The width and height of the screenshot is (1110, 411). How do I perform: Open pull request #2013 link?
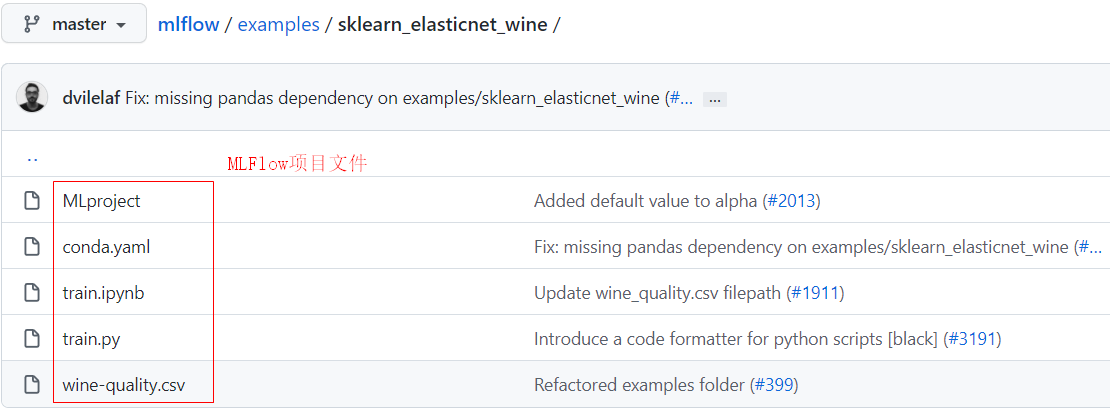coord(792,201)
